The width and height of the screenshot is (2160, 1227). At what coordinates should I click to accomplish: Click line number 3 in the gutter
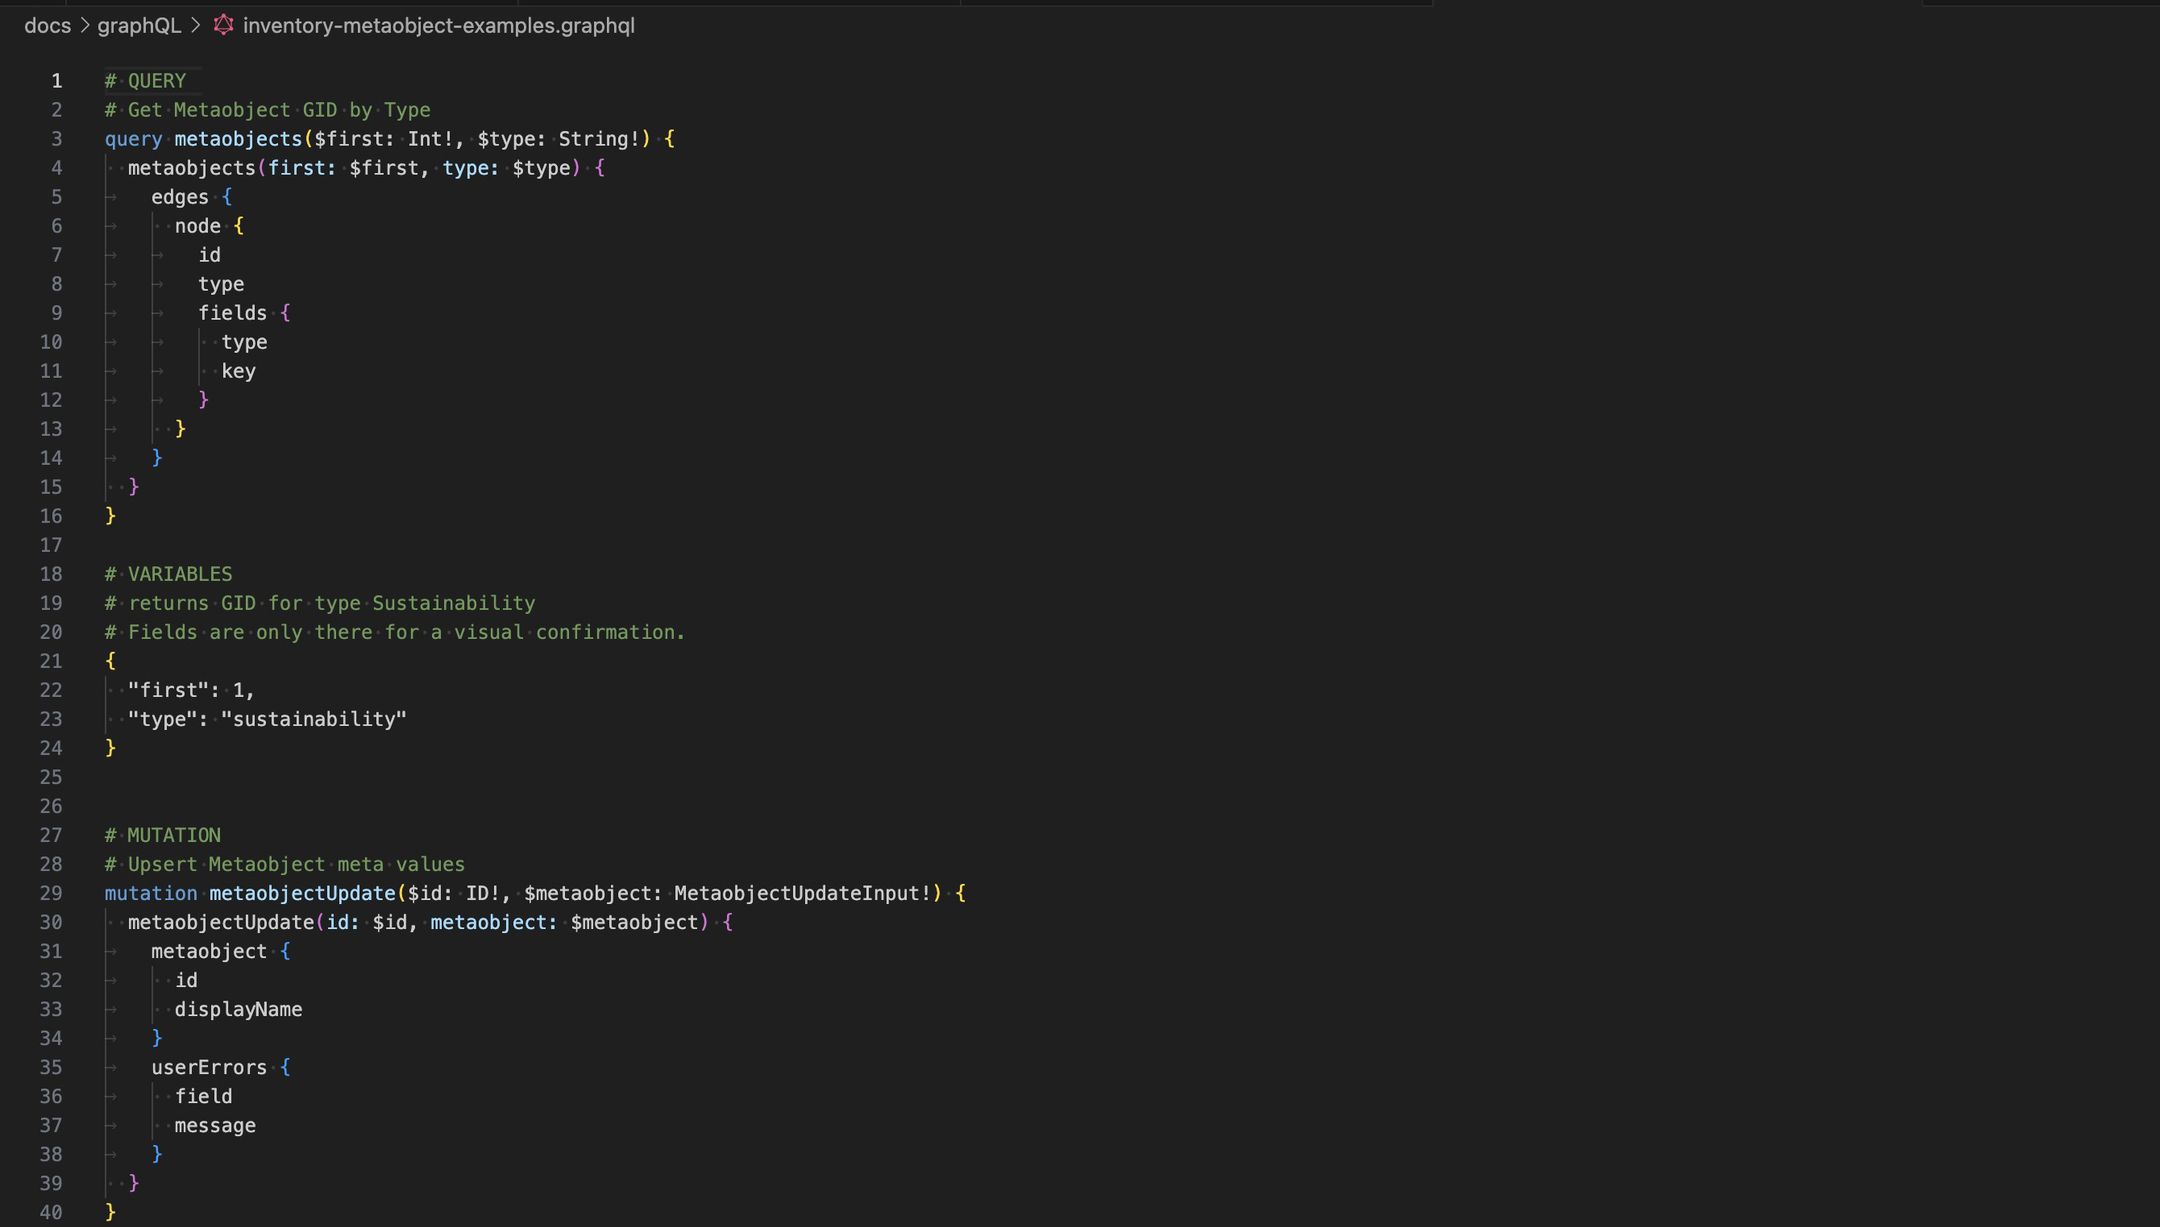click(x=56, y=139)
